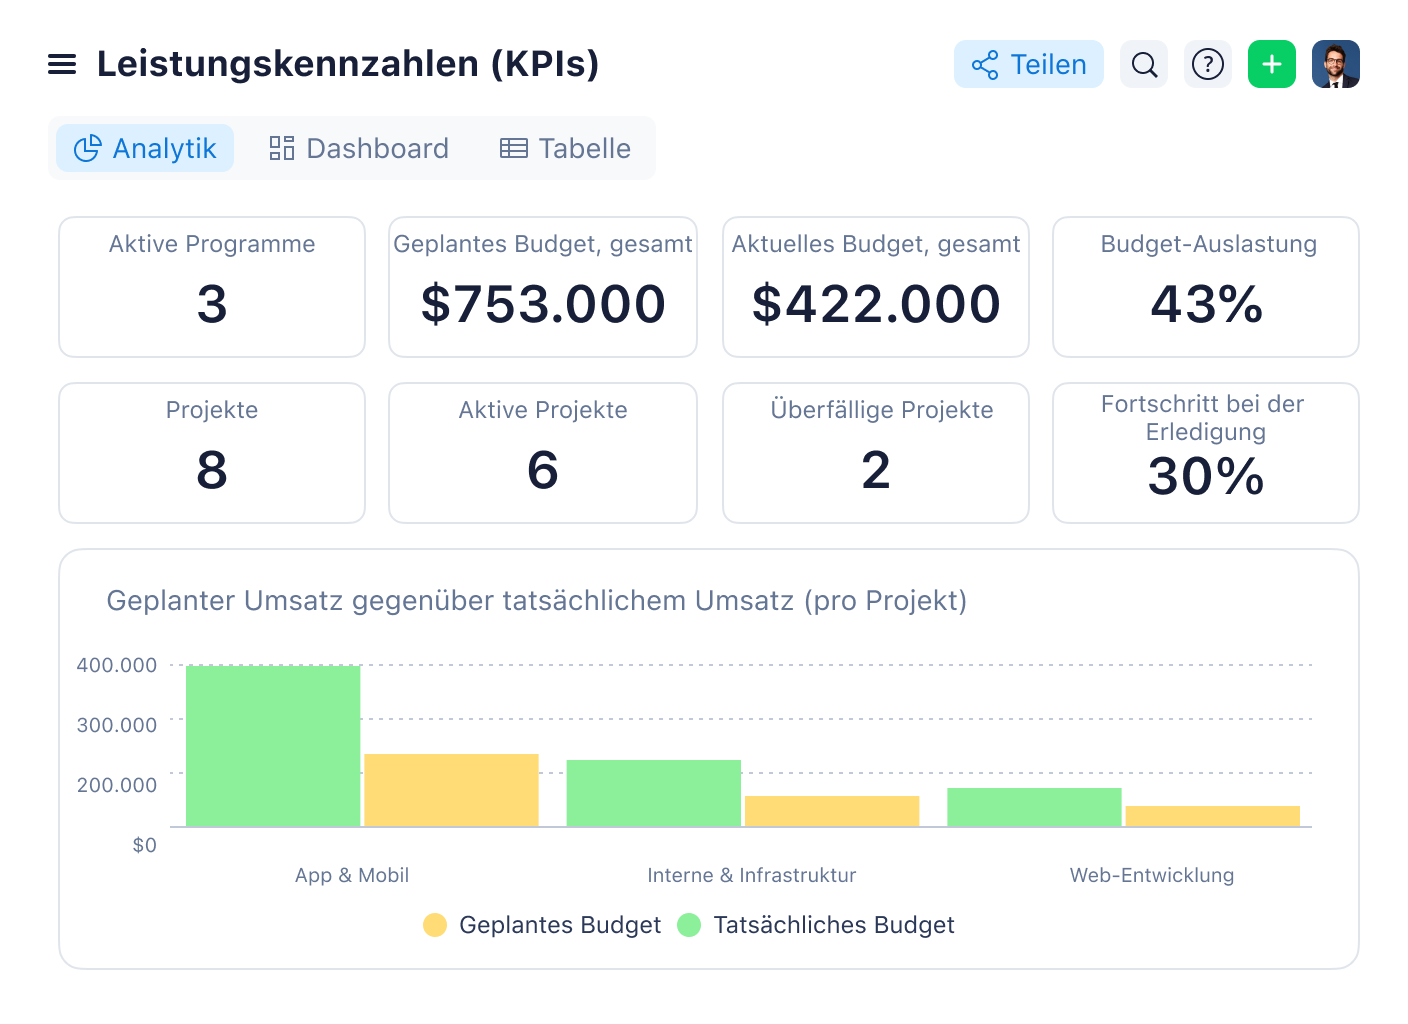
Task: Click the user profile avatar
Action: tap(1335, 64)
